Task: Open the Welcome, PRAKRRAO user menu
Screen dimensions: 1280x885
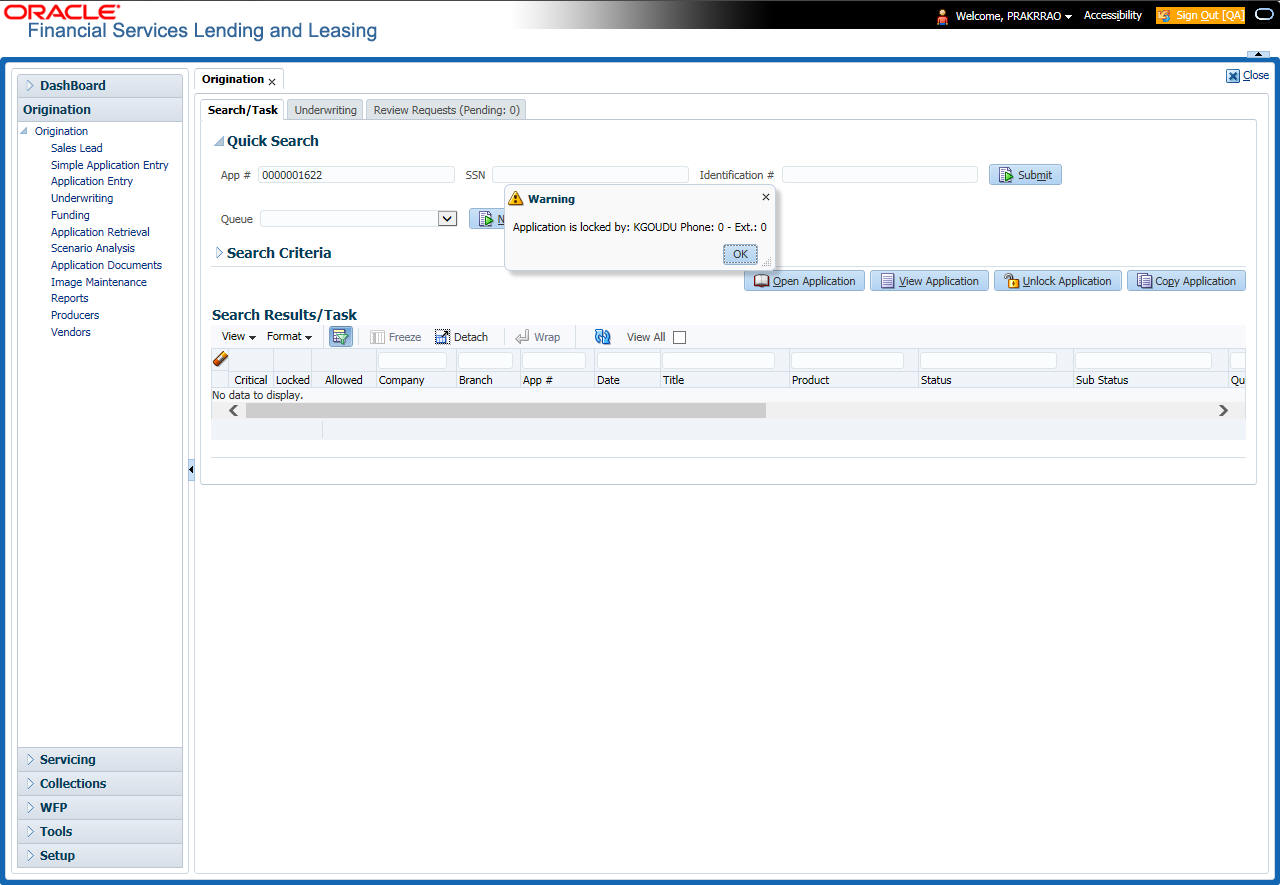Action: [x=1014, y=16]
